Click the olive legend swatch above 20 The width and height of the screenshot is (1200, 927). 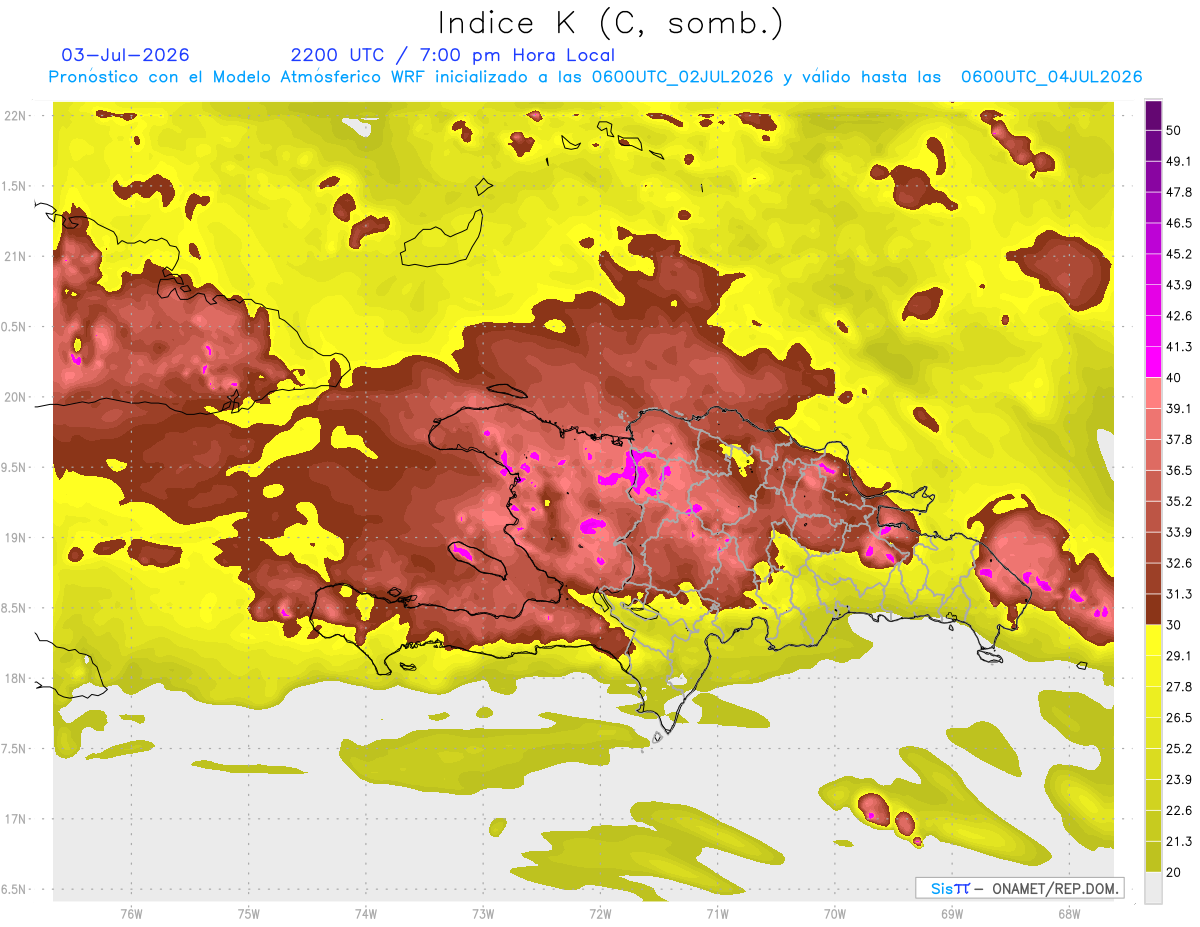1153,856
